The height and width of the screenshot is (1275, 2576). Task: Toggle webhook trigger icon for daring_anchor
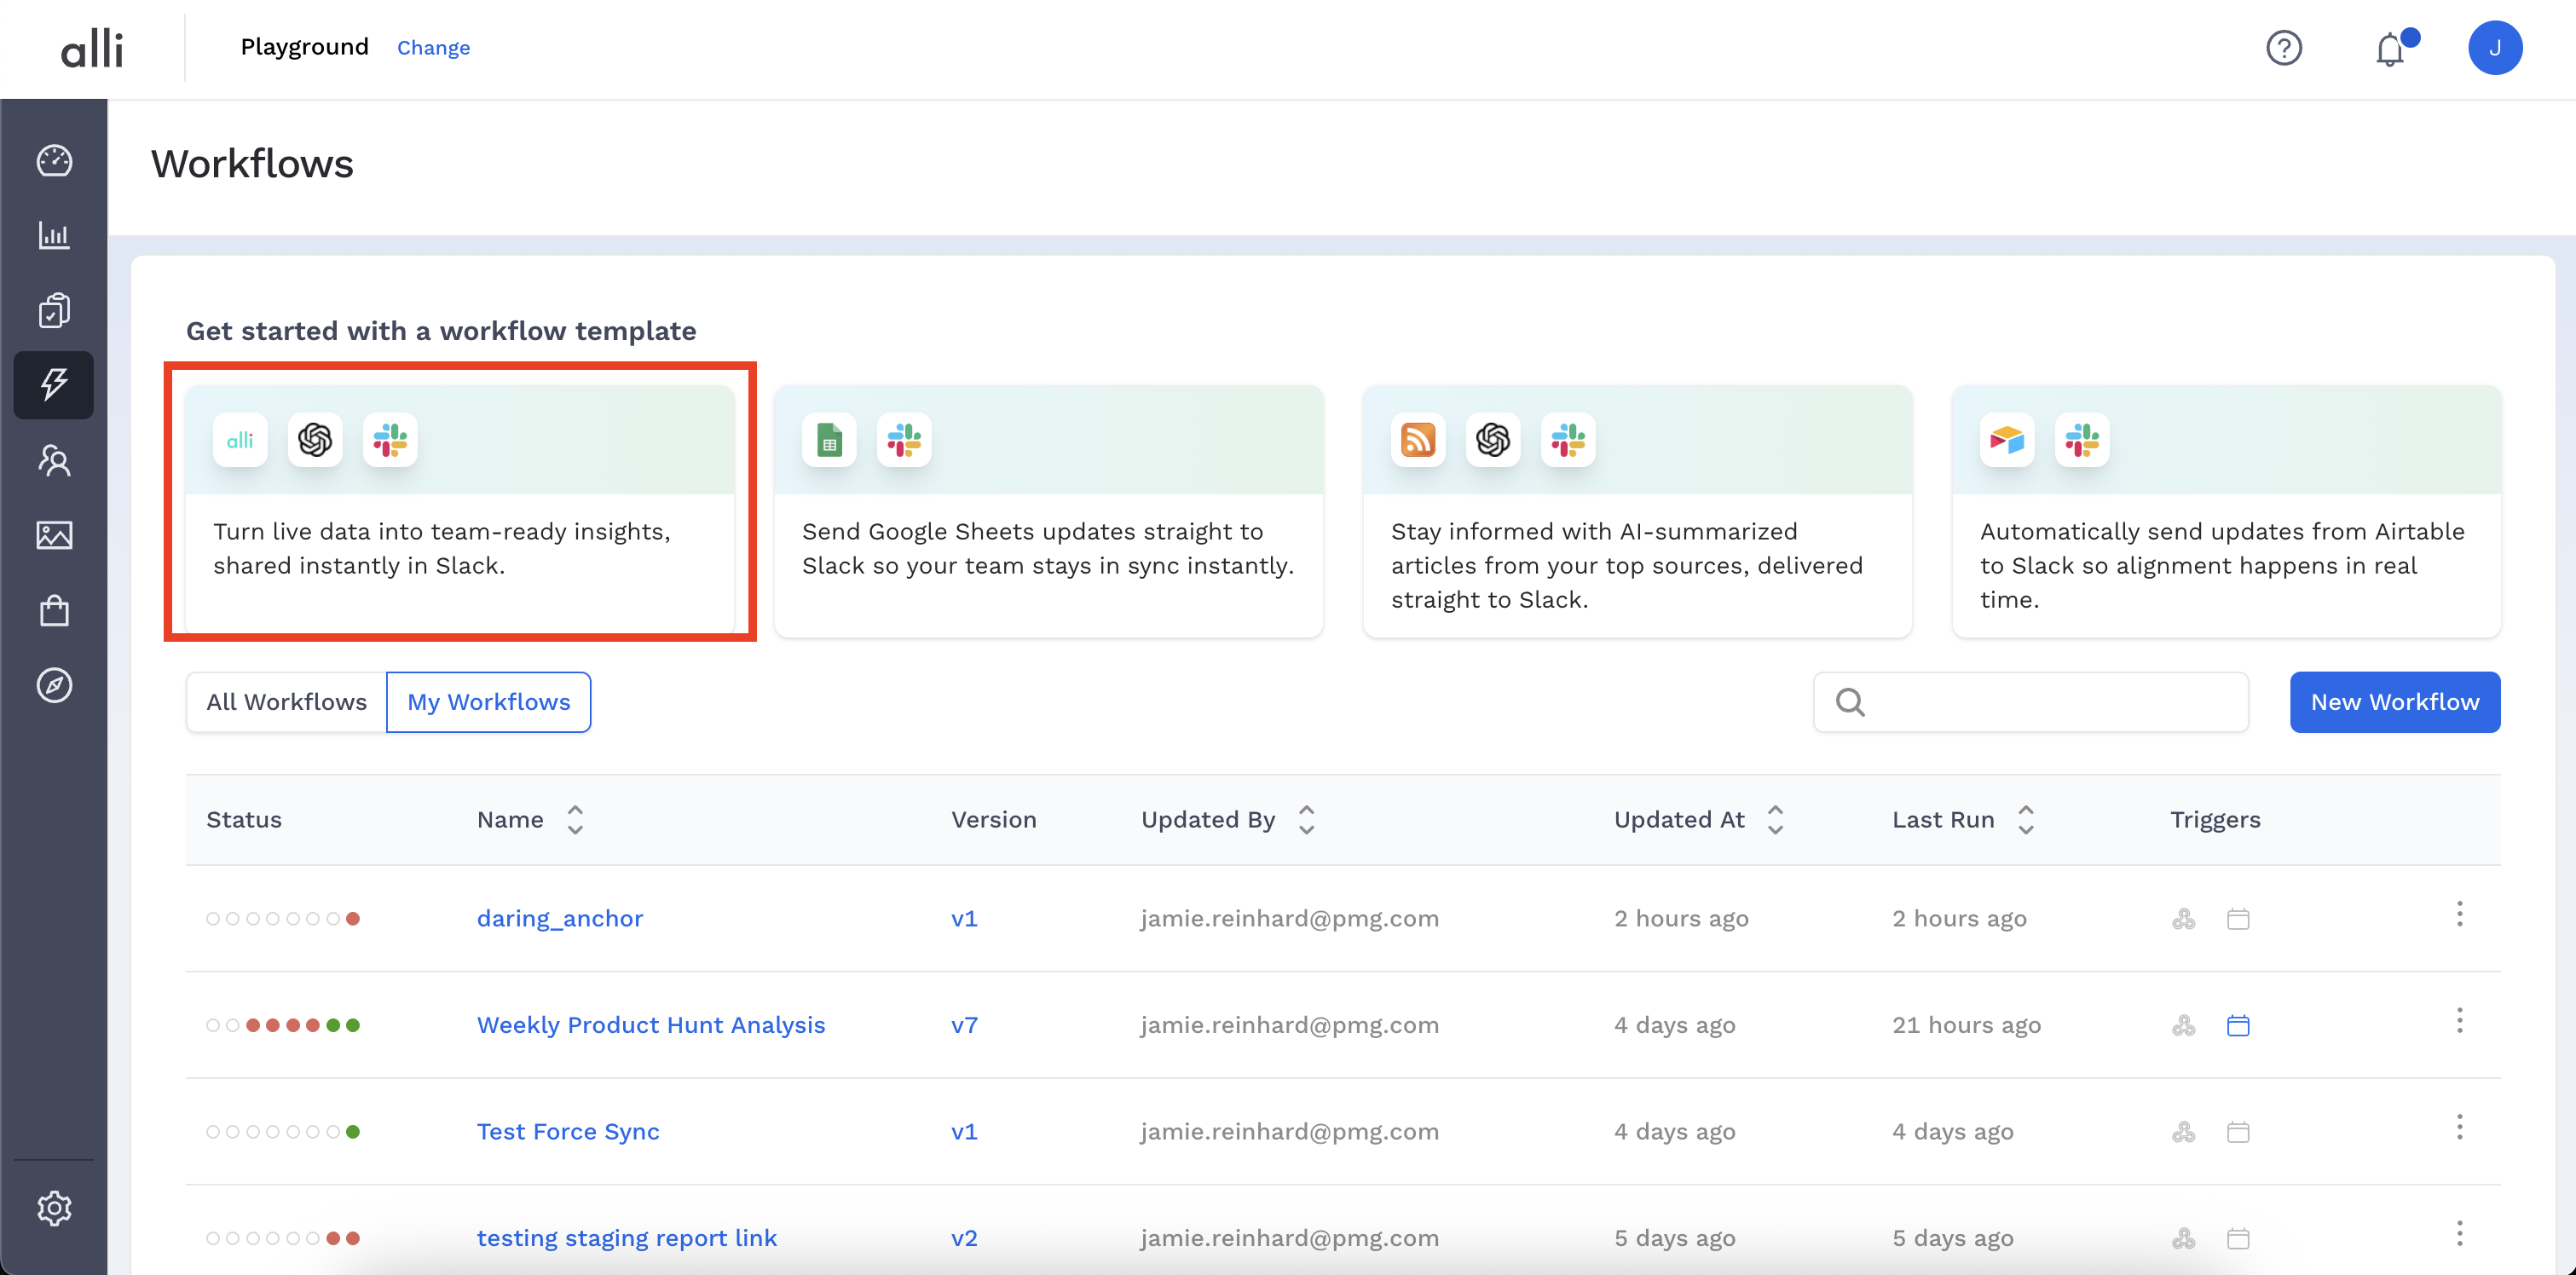click(x=2183, y=918)
